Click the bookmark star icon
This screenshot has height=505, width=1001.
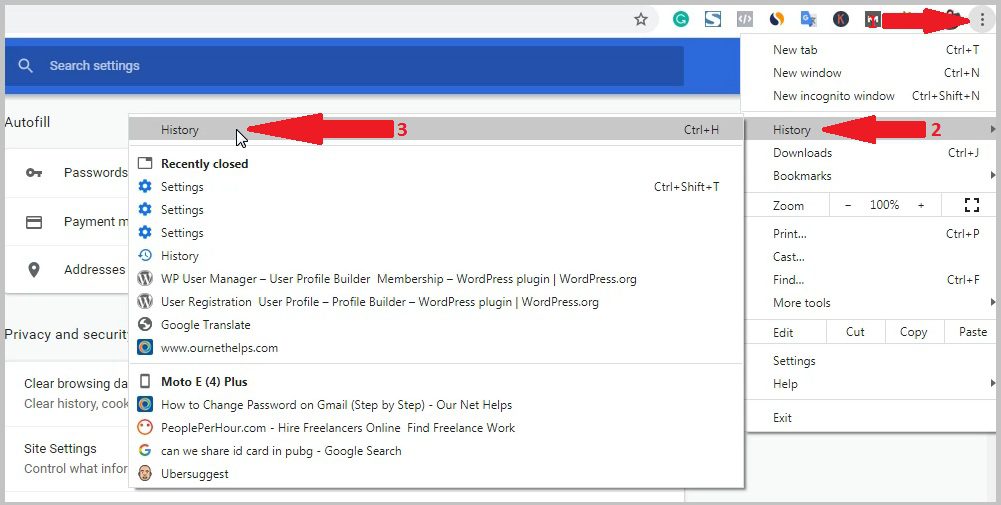[641, 19]
